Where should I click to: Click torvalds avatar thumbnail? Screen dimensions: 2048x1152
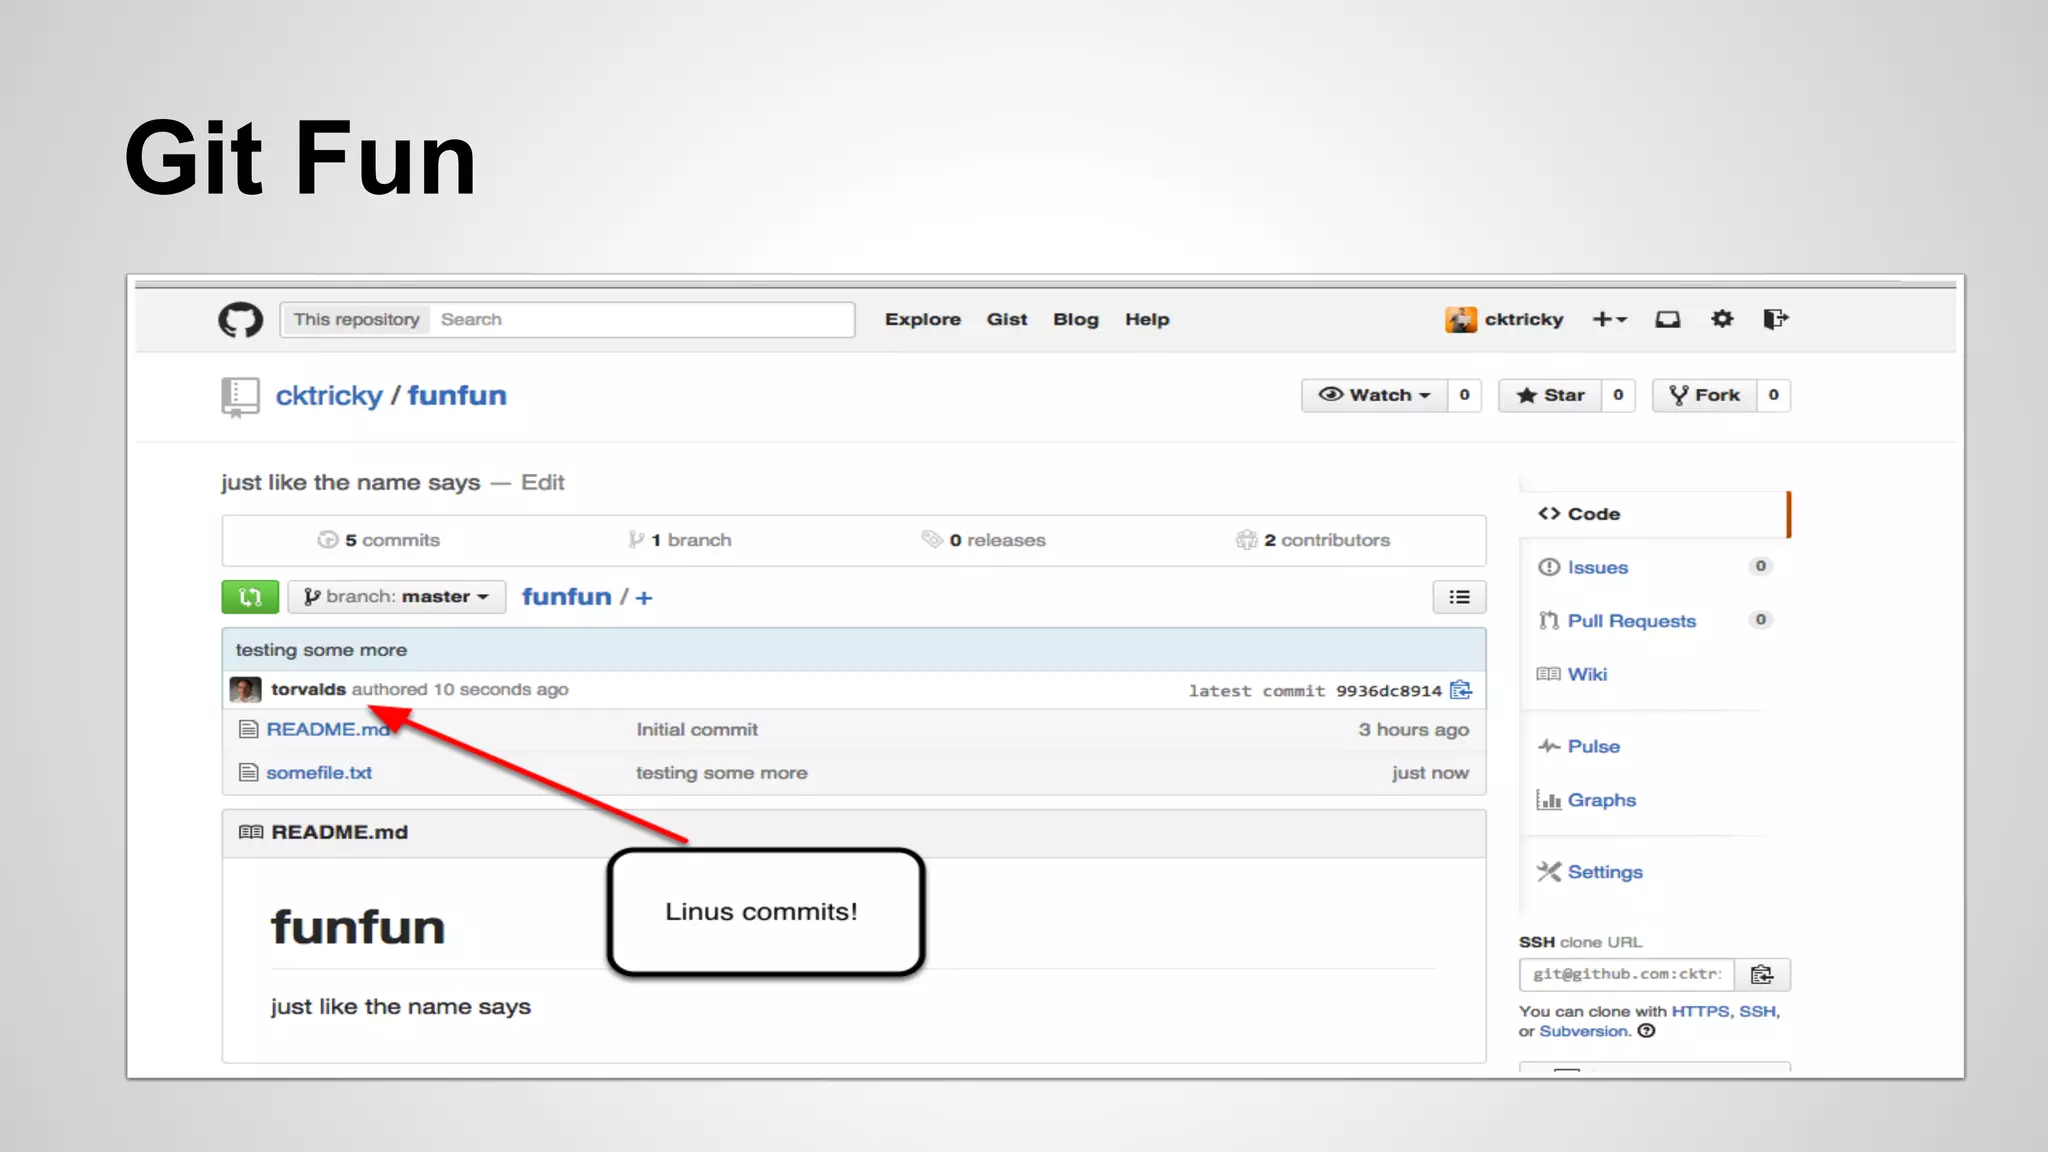coord(245,690)
